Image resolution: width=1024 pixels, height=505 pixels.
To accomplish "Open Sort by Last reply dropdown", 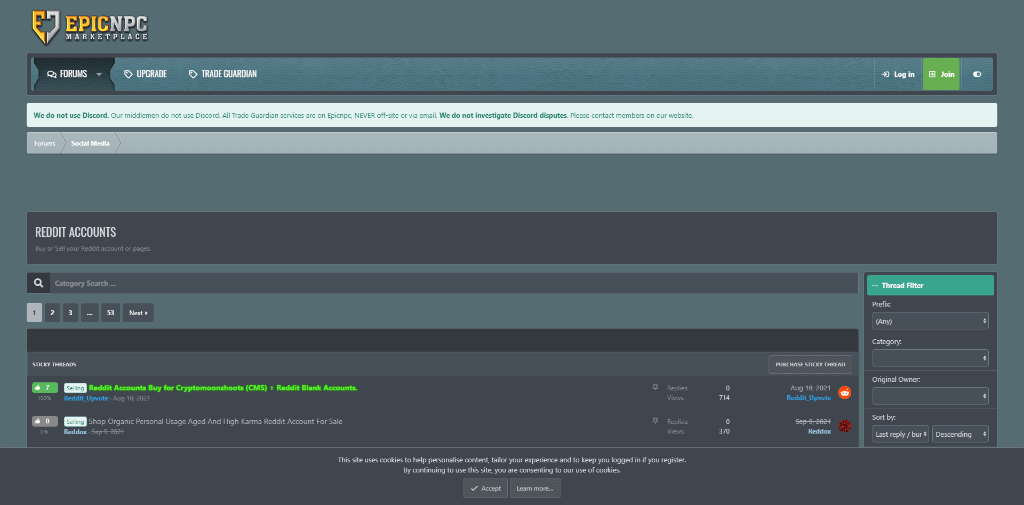I will [x=901, y=434].
